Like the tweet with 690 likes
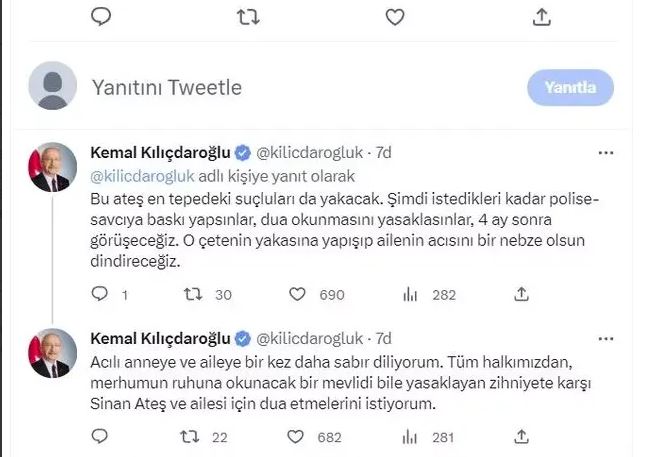The image size is (666, 457). 296,295
